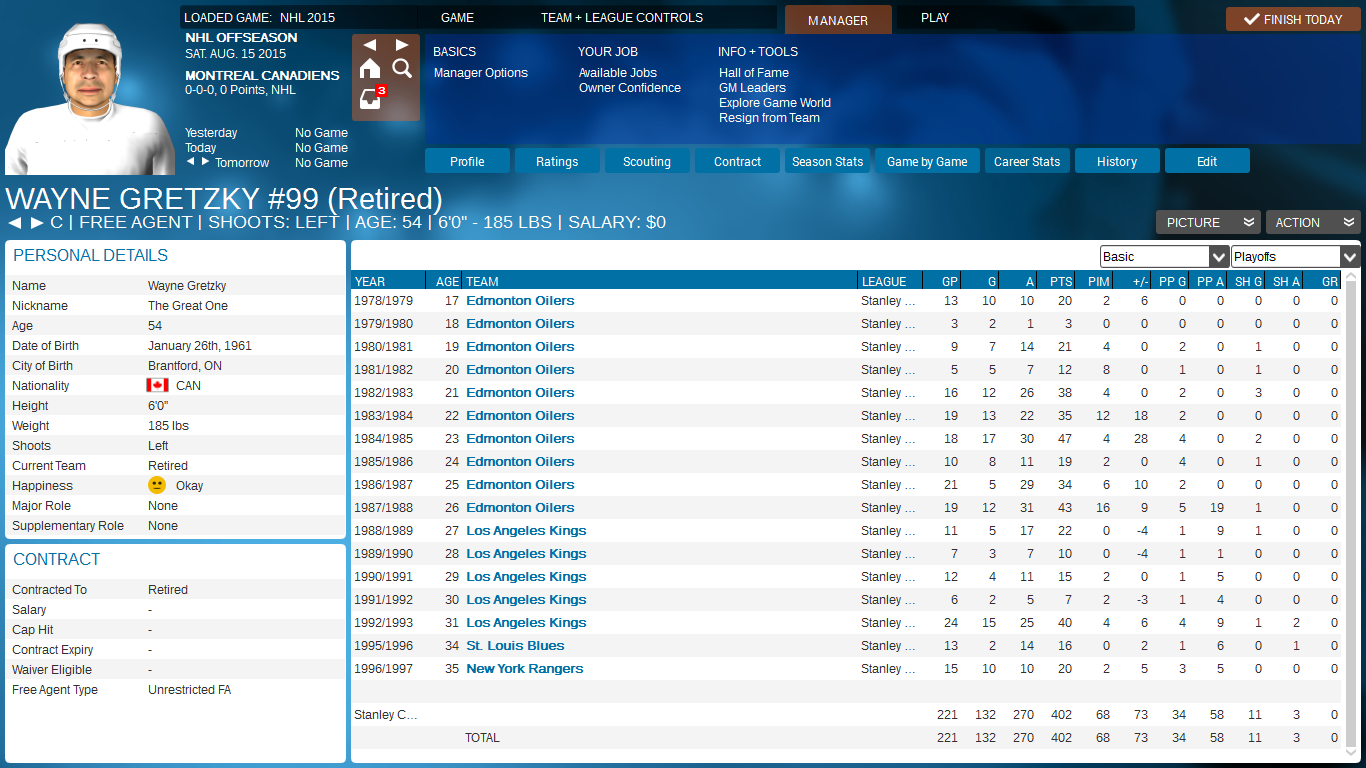Open the Contract tab
Viewport: 1366px width, 768px height.
[738, 161]
